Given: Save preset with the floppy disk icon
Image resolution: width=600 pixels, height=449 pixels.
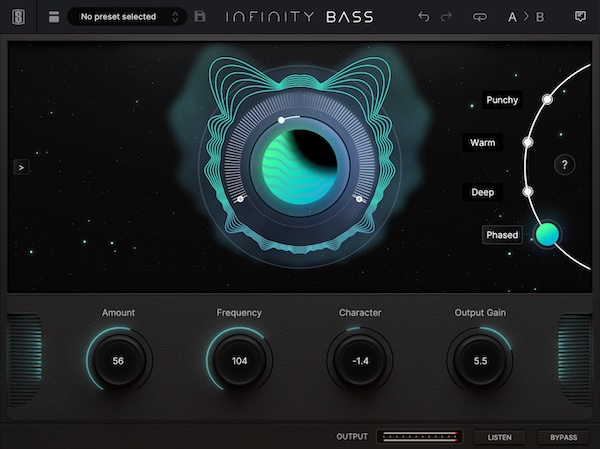Looking at the screenshot, I should [200, 16].
